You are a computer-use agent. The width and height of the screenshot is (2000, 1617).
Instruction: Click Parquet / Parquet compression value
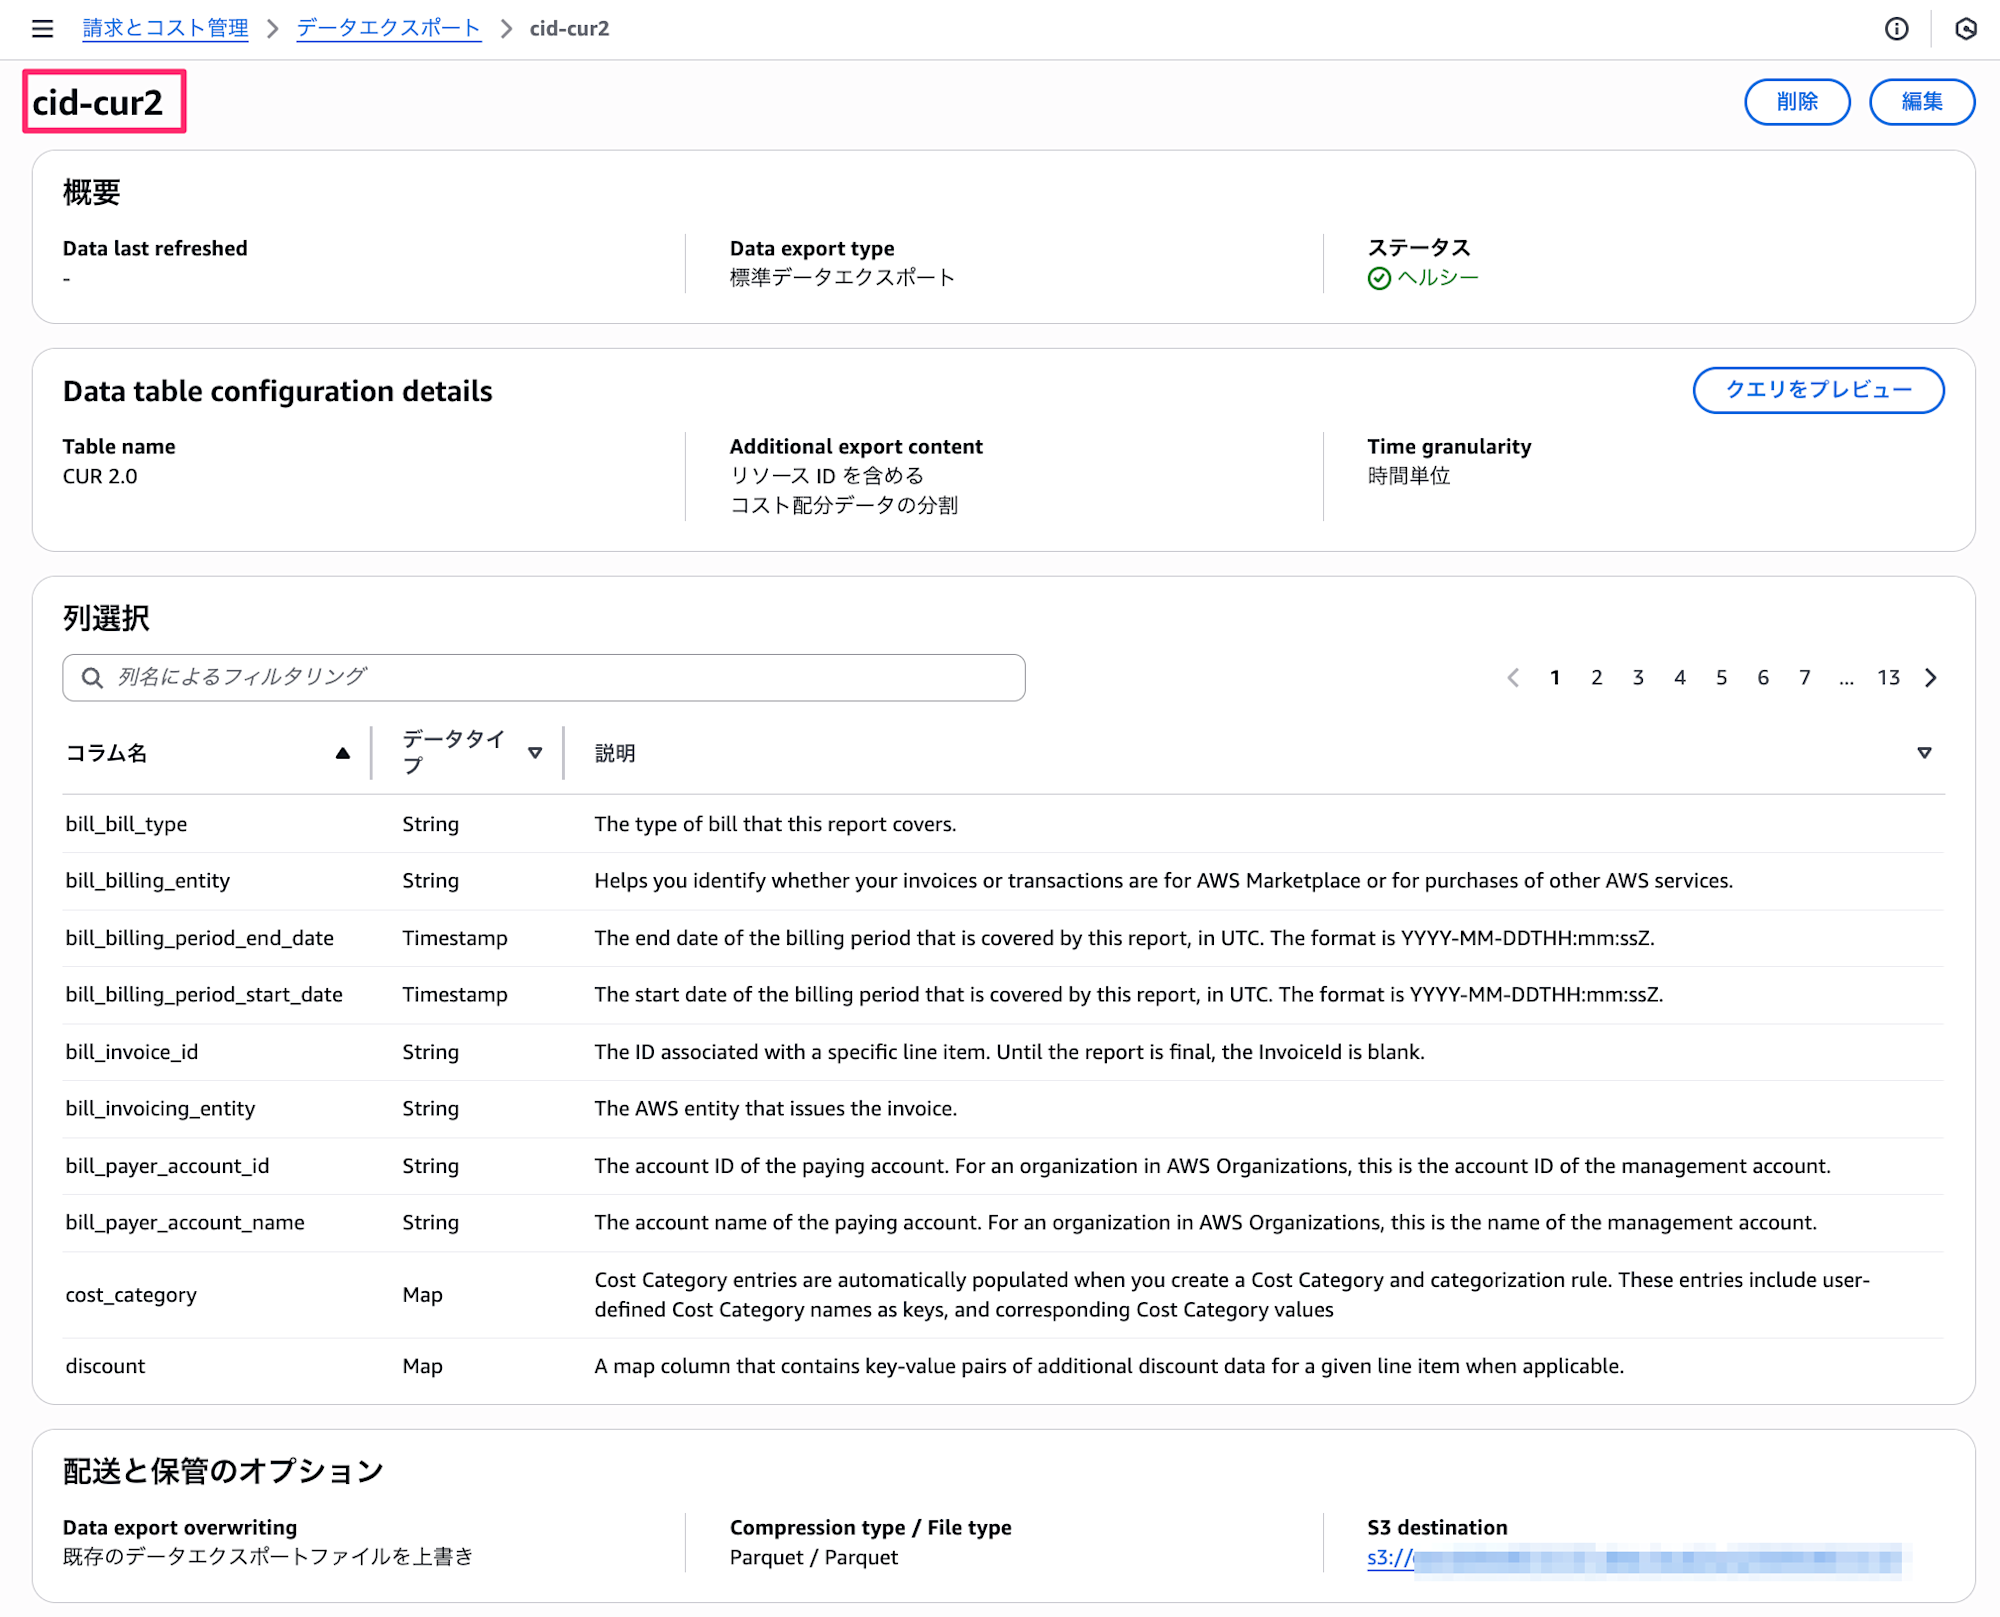pyautogui.click(x=814, y=1558)
